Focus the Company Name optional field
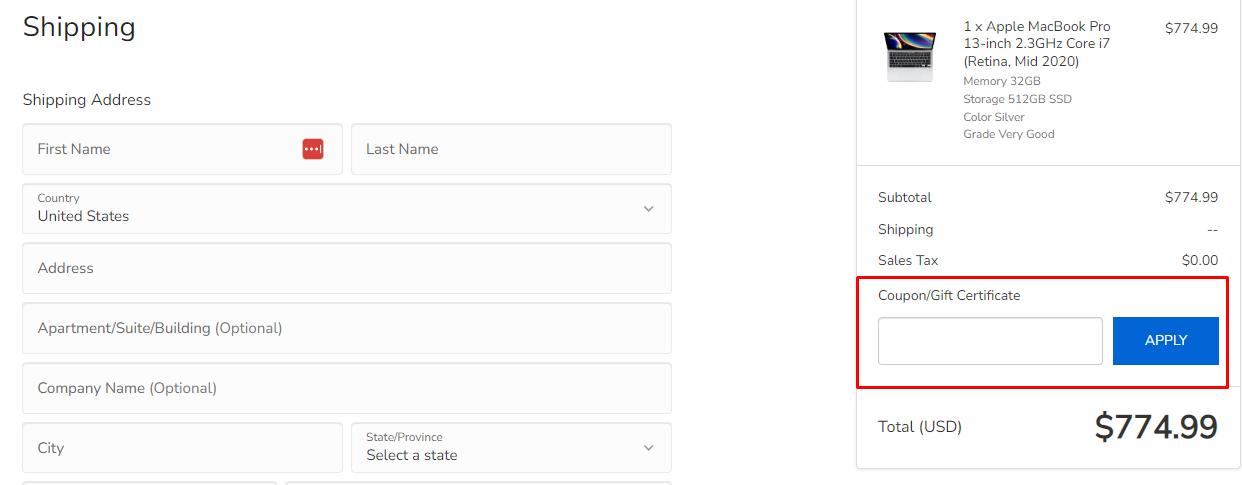The image size is (1242, 485). click(x=347, y=388)
